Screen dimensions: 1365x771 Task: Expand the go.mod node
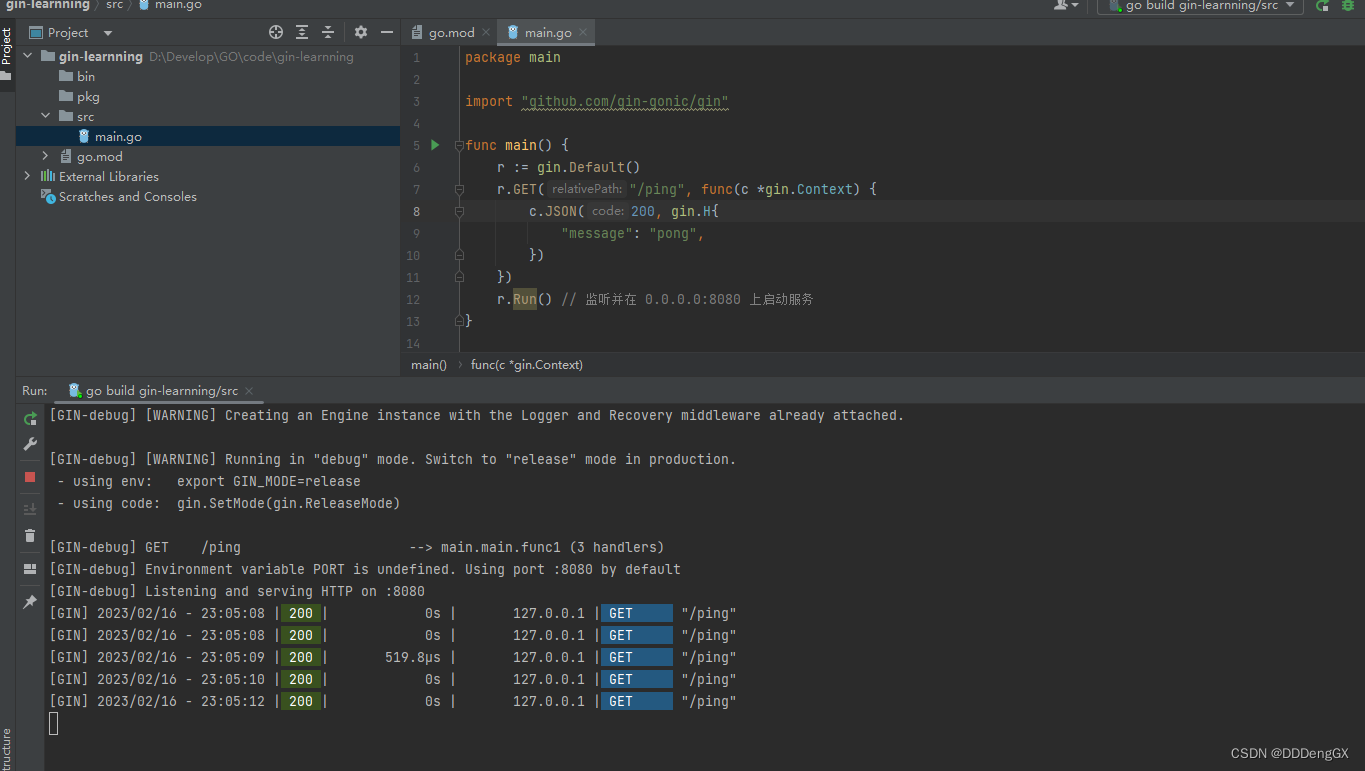tap(45, 157)
